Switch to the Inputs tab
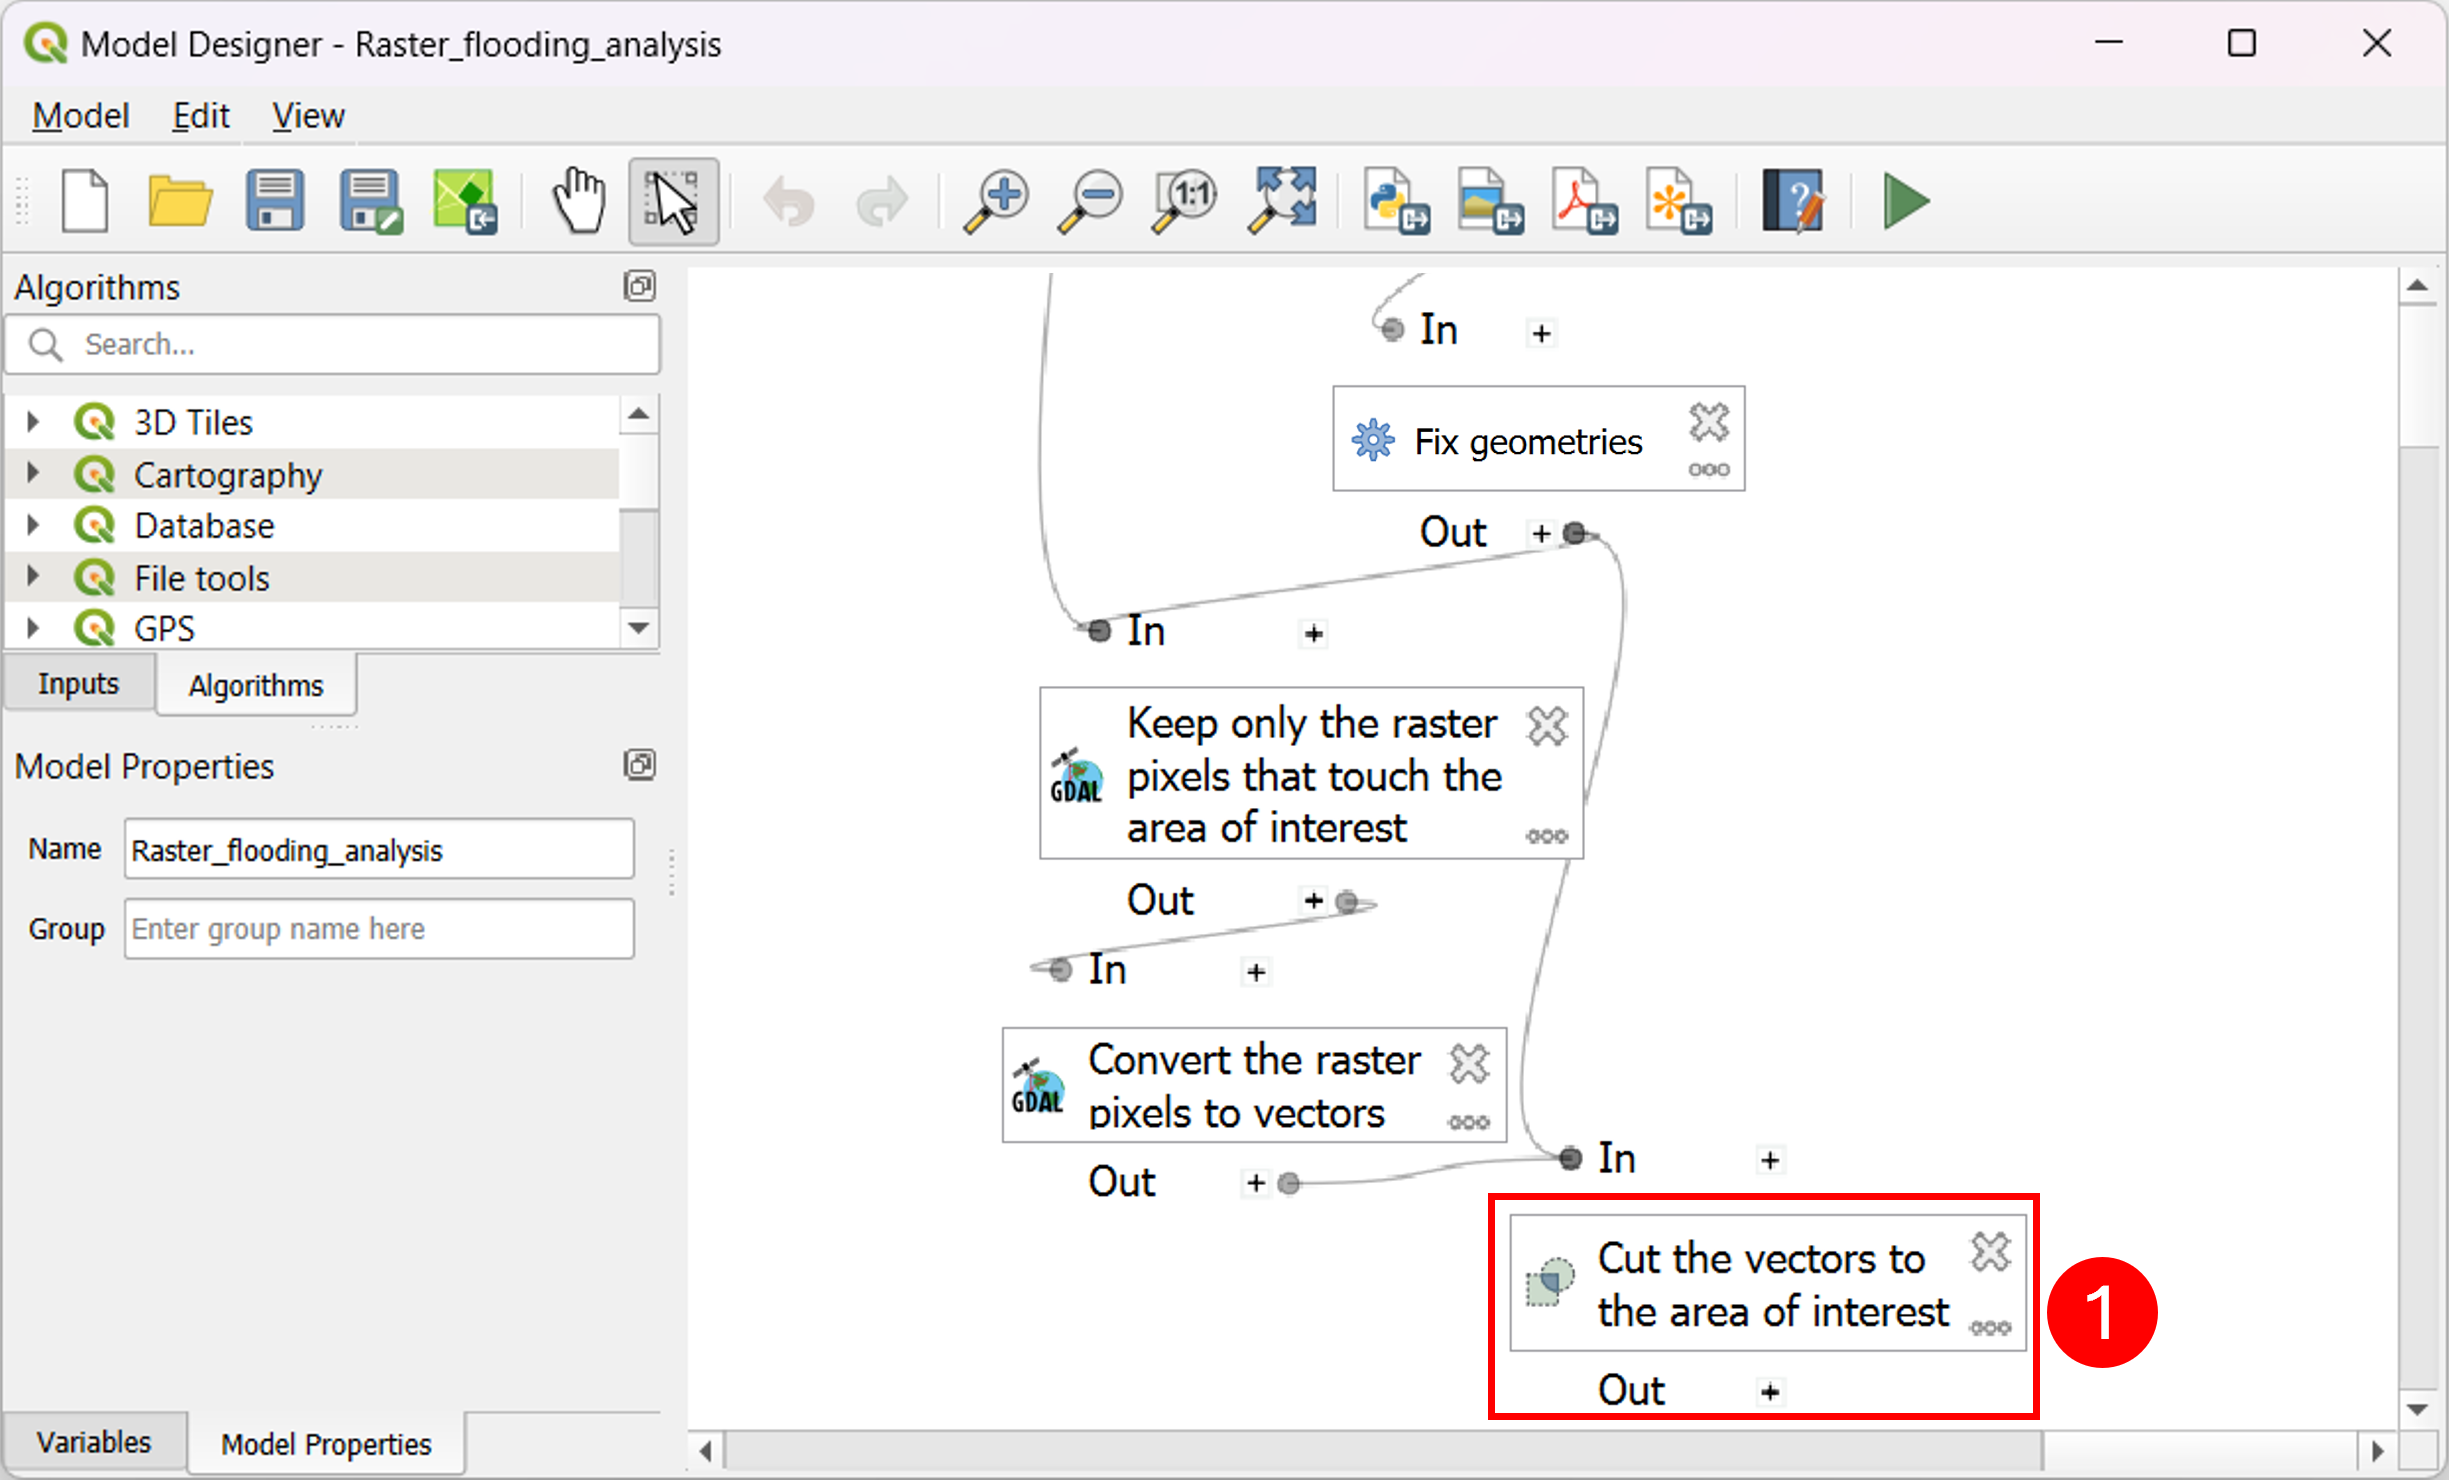 (x=78, y=684)
